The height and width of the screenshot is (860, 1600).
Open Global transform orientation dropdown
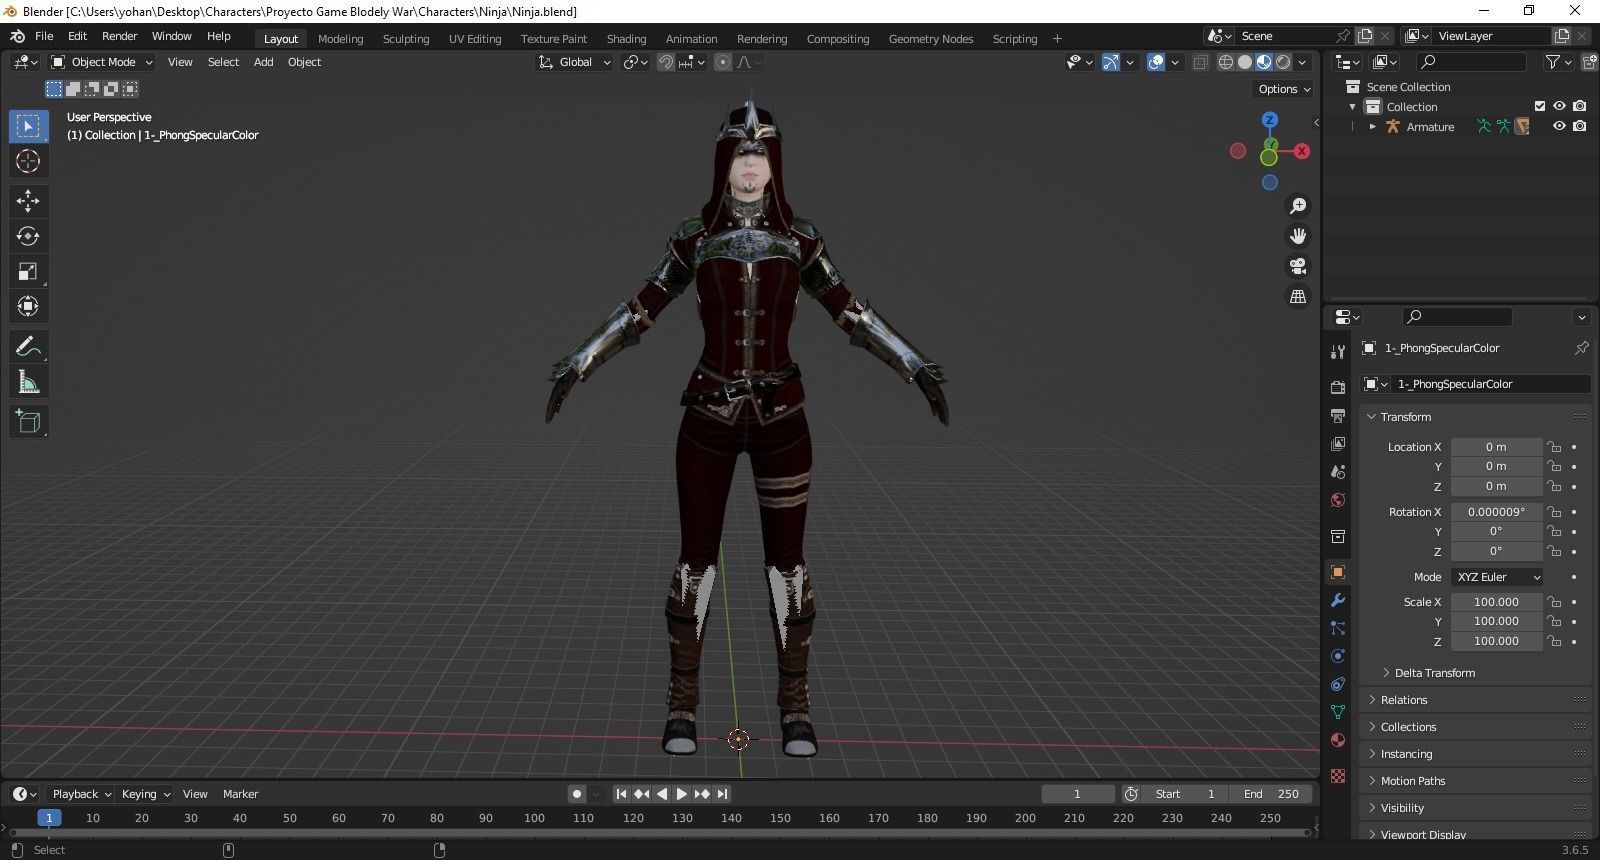pyautogui.click(x=574, y=62)
